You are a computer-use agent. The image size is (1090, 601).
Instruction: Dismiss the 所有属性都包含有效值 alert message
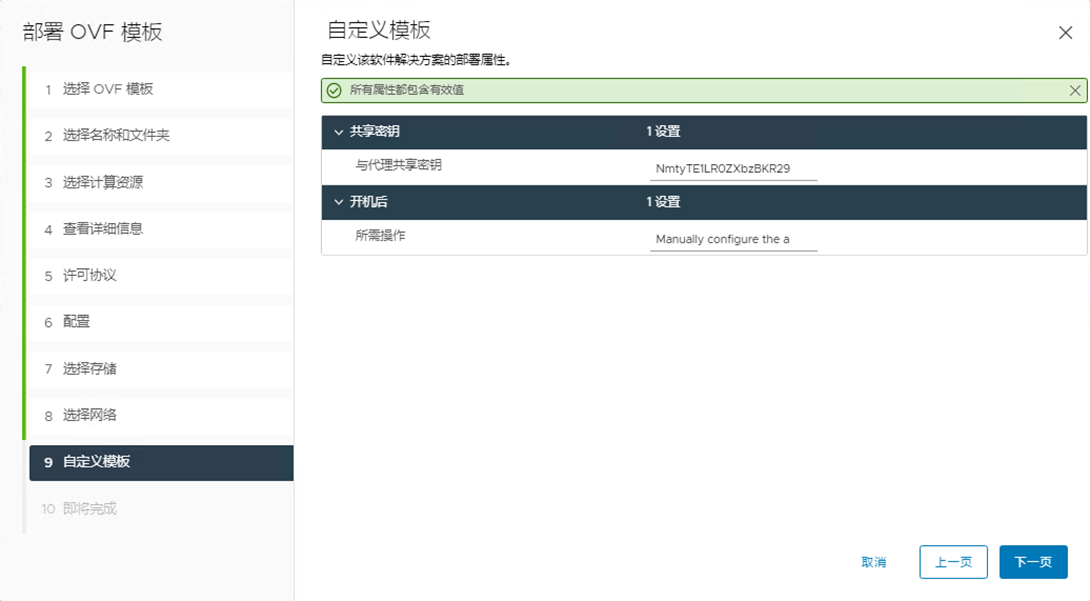point(1075,90)
